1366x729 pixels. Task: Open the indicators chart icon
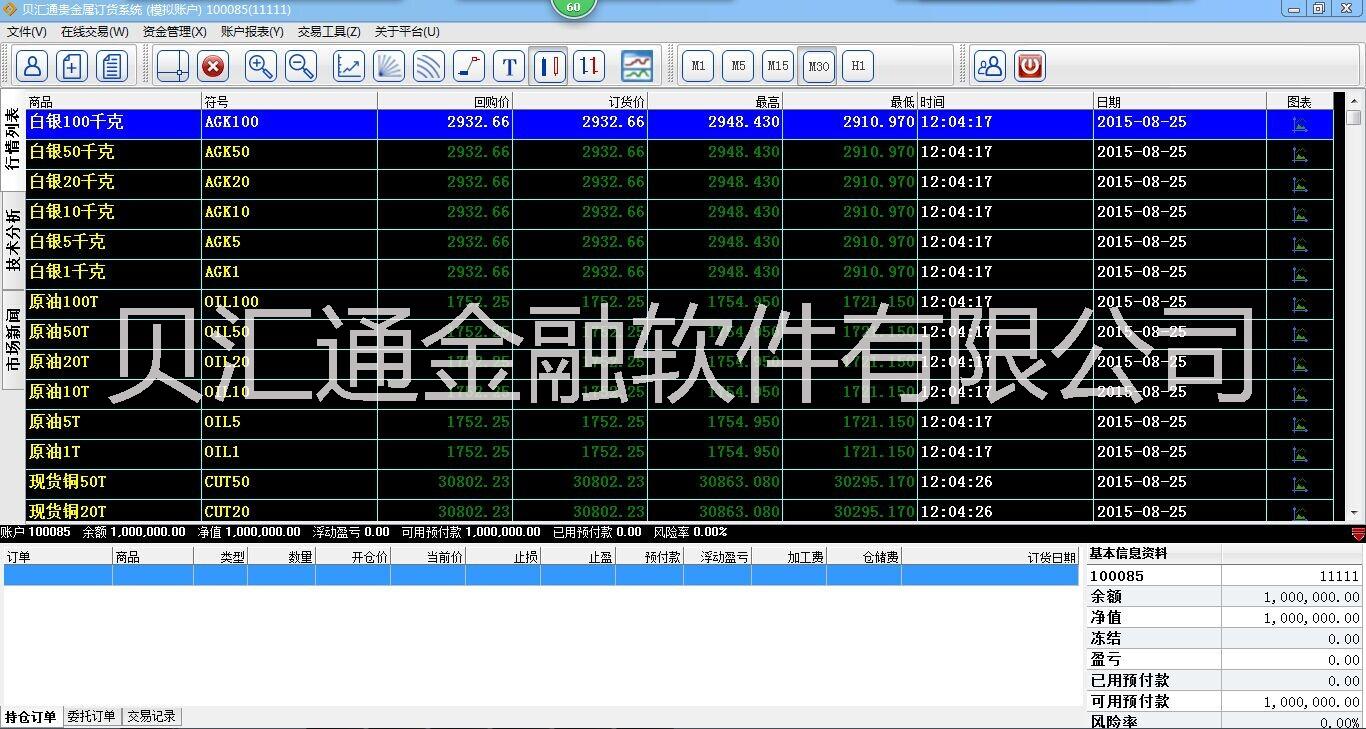coord(637,67)
